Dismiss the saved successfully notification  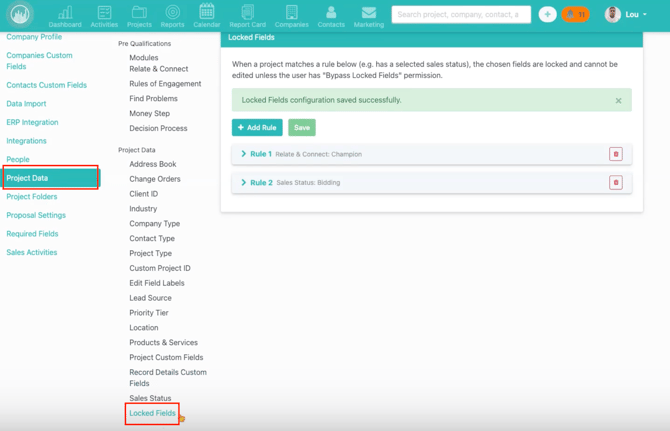(618, 101)
